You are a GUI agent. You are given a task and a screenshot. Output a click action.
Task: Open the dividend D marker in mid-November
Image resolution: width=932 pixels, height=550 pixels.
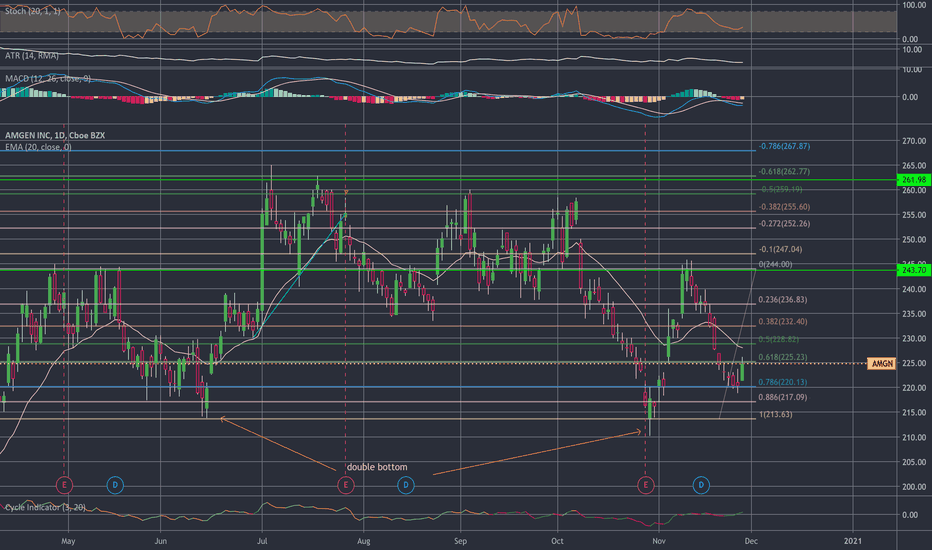point(701,485)
